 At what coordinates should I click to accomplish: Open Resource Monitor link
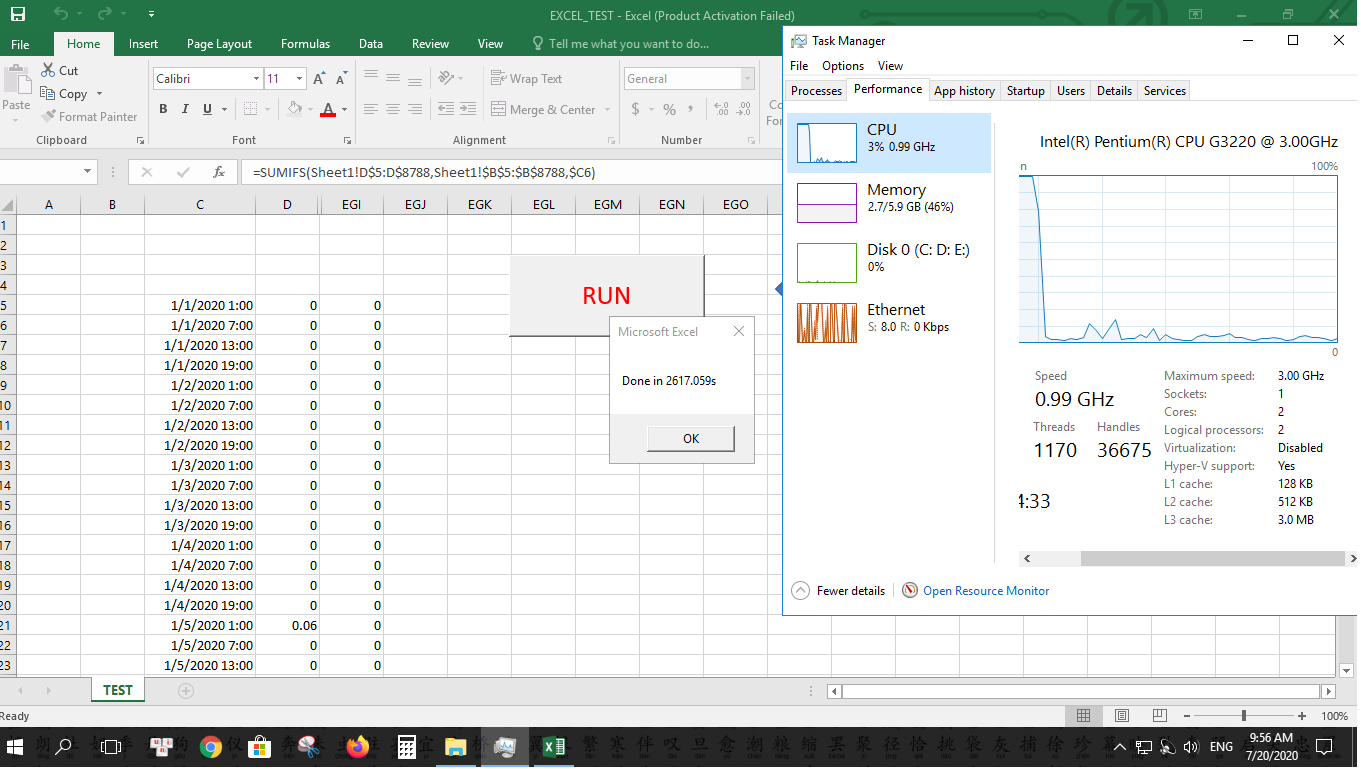tap(986, 591)
